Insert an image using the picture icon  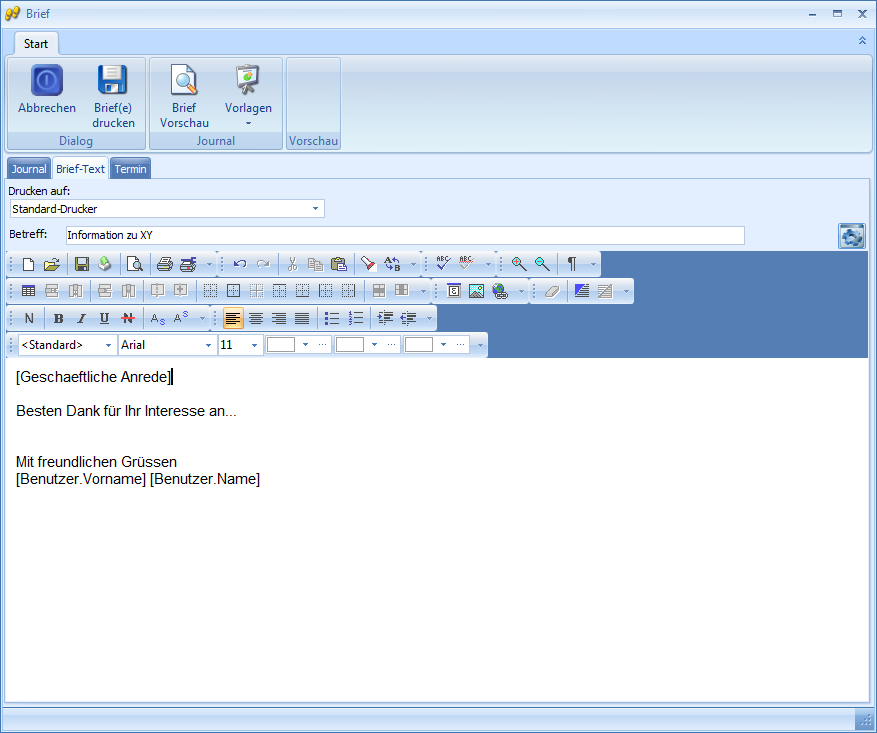(x=477, y=290)
